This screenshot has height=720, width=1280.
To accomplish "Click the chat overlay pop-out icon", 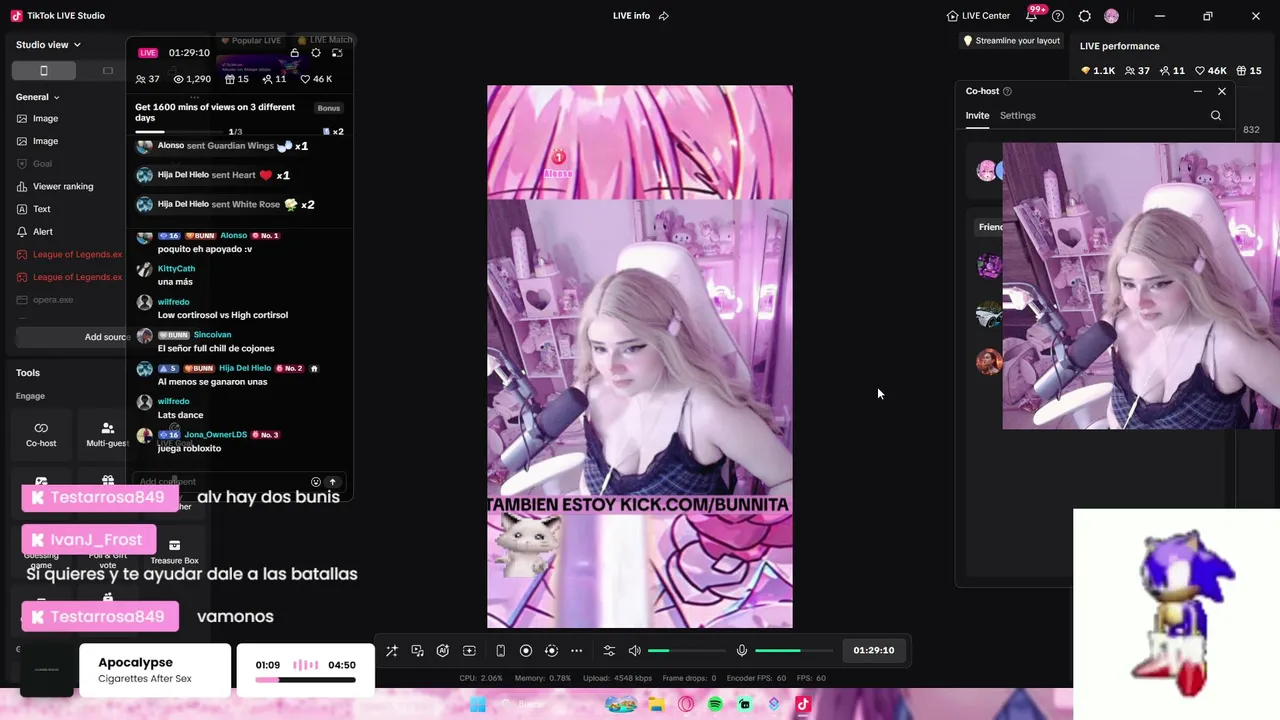I will (x=337, y=53).
